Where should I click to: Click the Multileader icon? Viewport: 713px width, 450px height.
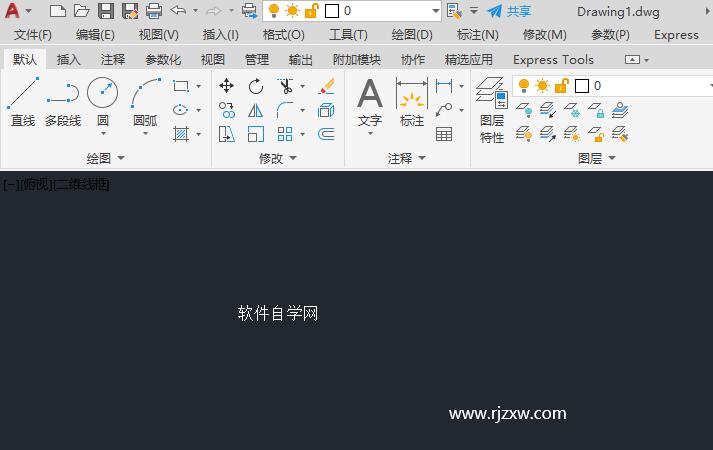pyautogui.click(x=444, y=110)
